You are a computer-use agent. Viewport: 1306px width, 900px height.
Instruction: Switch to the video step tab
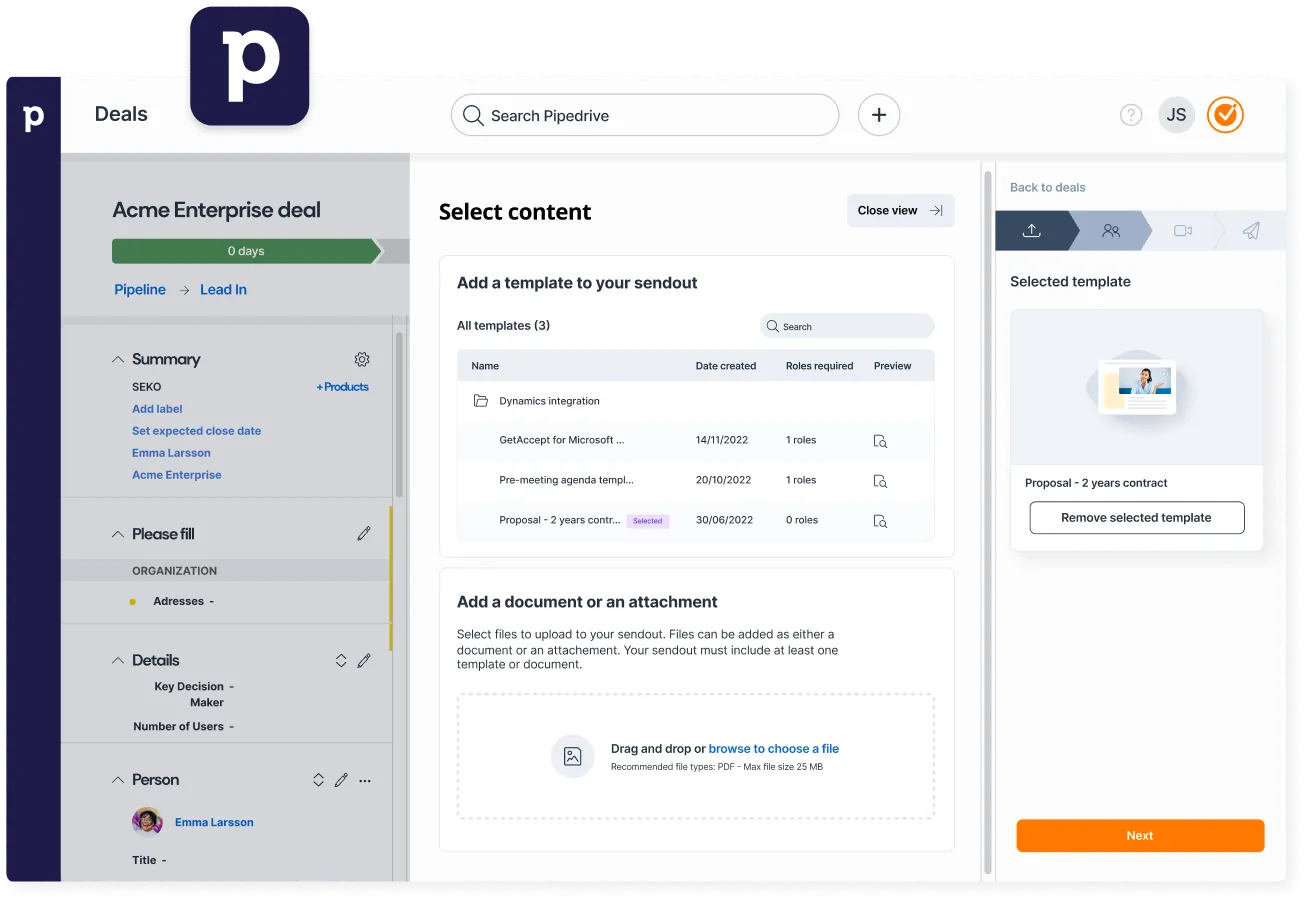[x=1182, y=231]
